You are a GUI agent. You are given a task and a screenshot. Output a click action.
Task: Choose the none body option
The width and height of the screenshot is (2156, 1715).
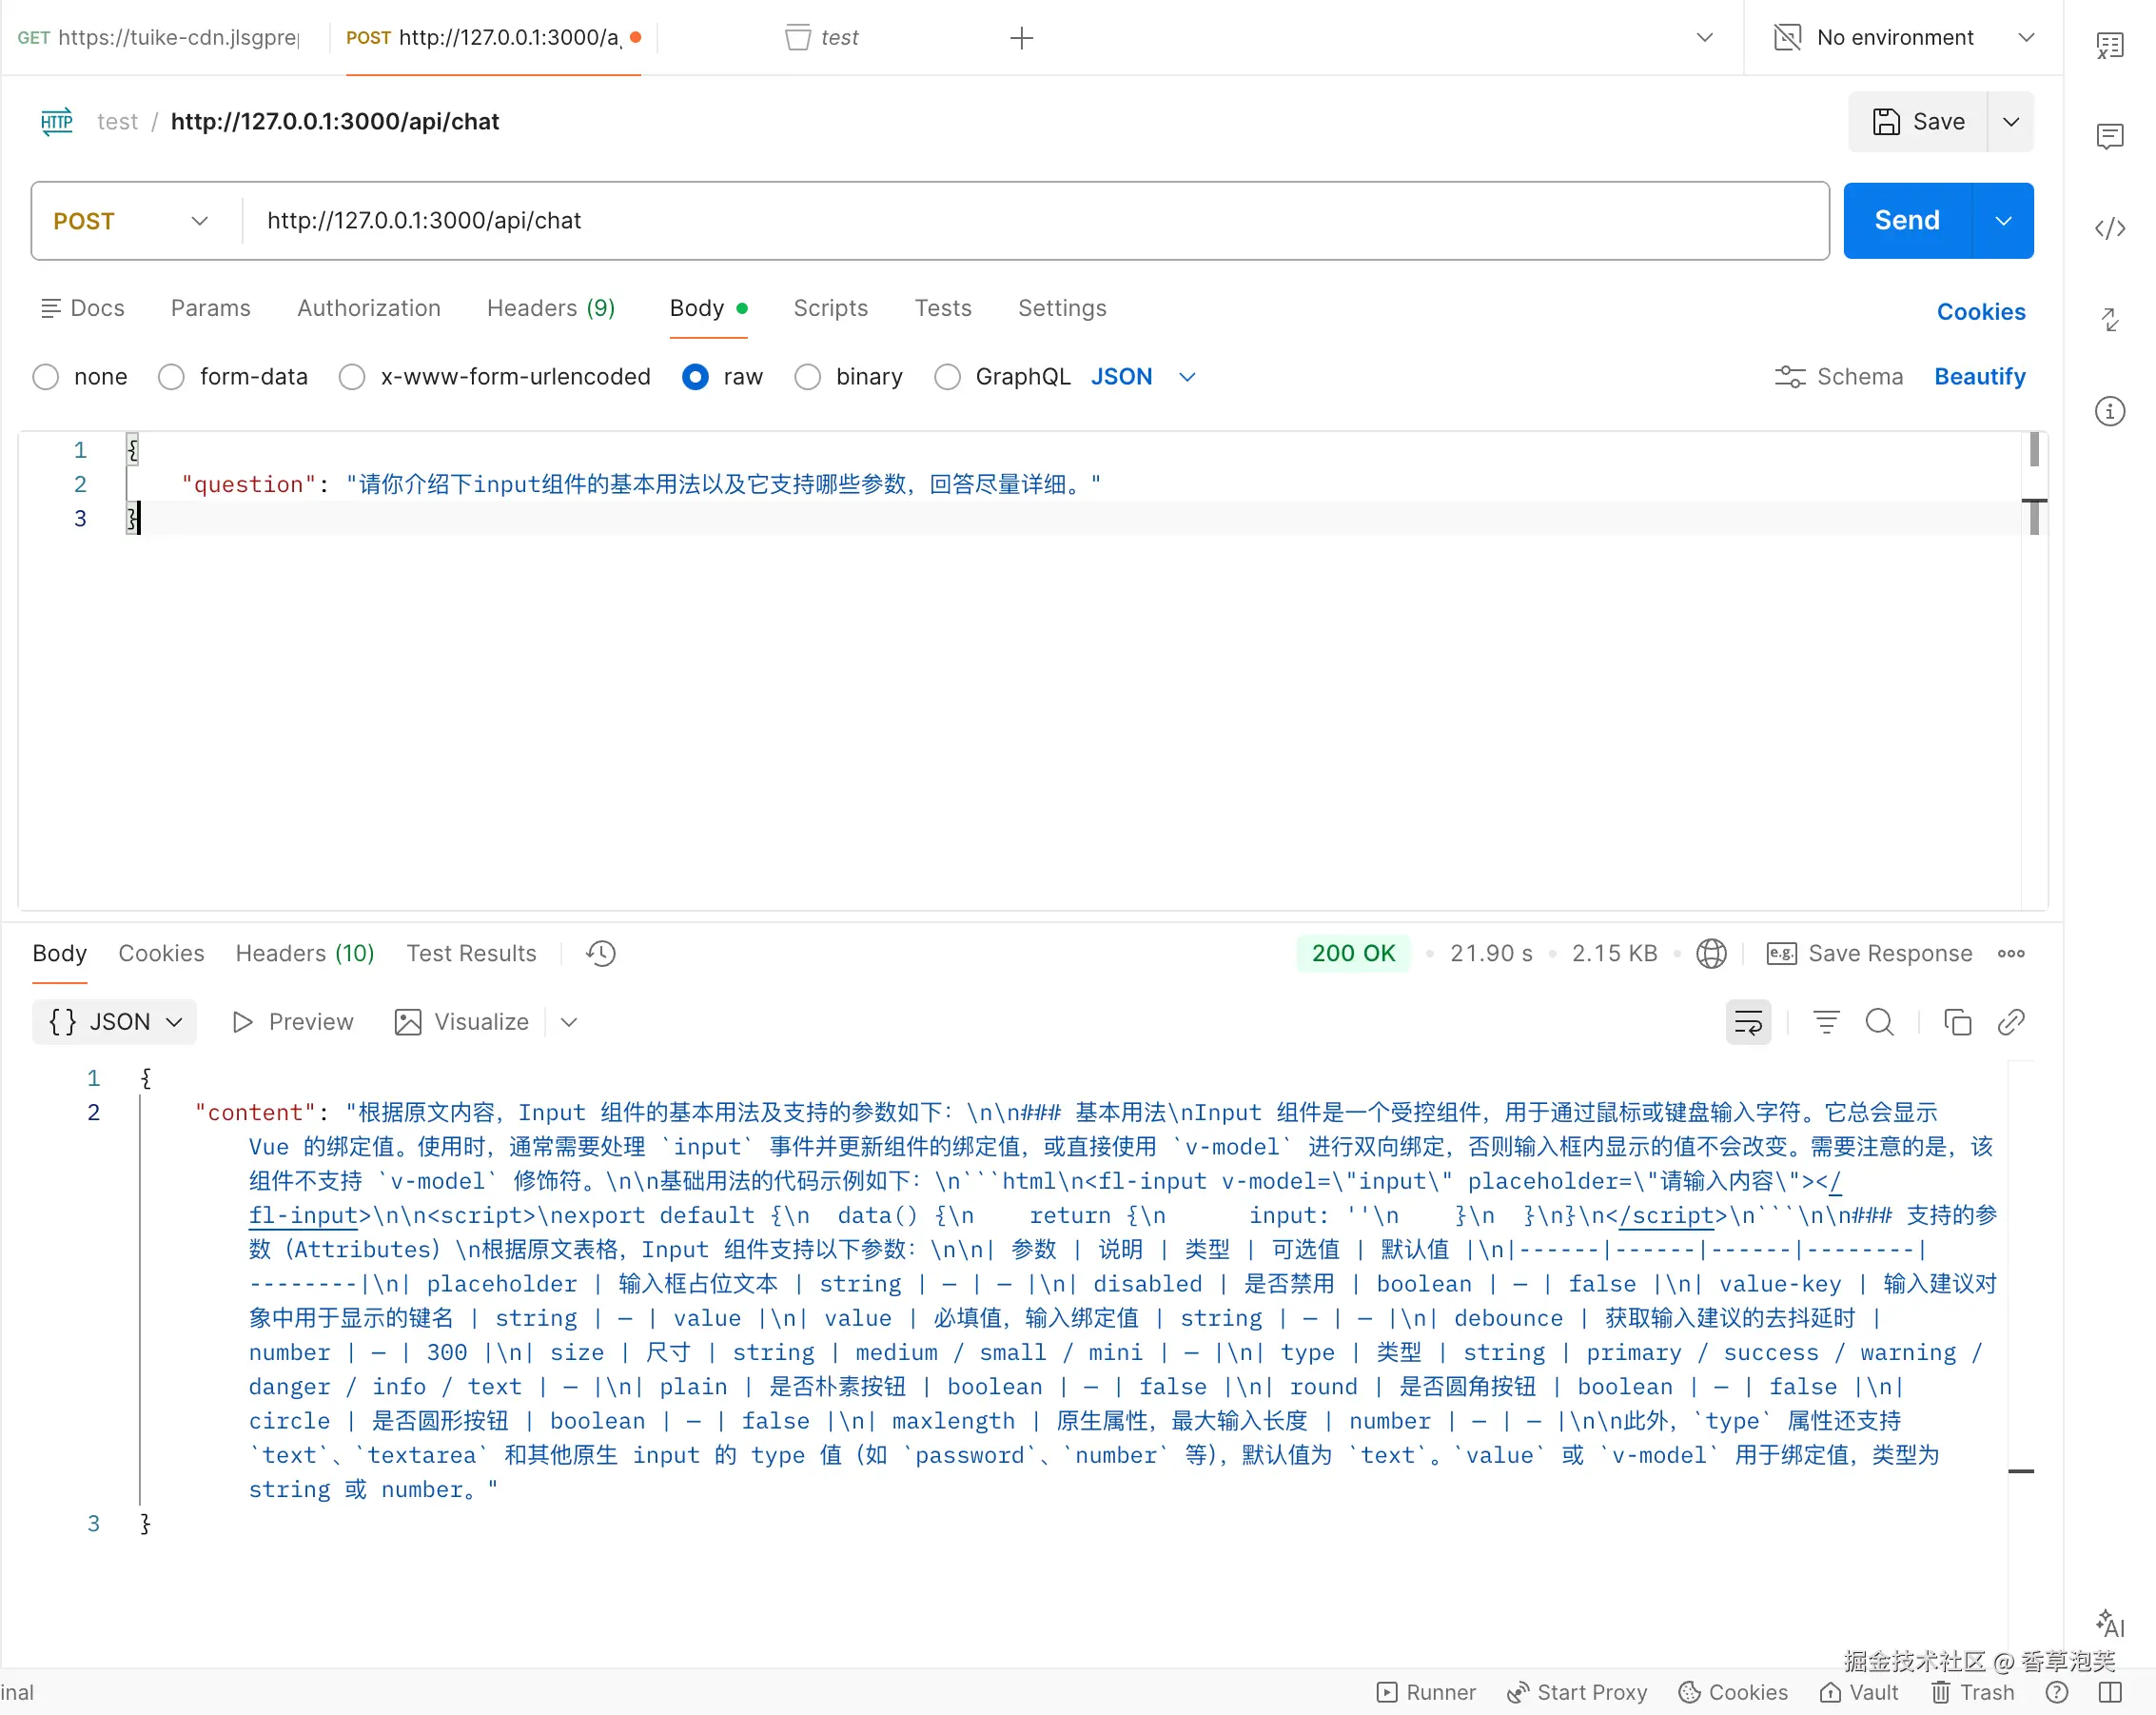click(46, 377)
